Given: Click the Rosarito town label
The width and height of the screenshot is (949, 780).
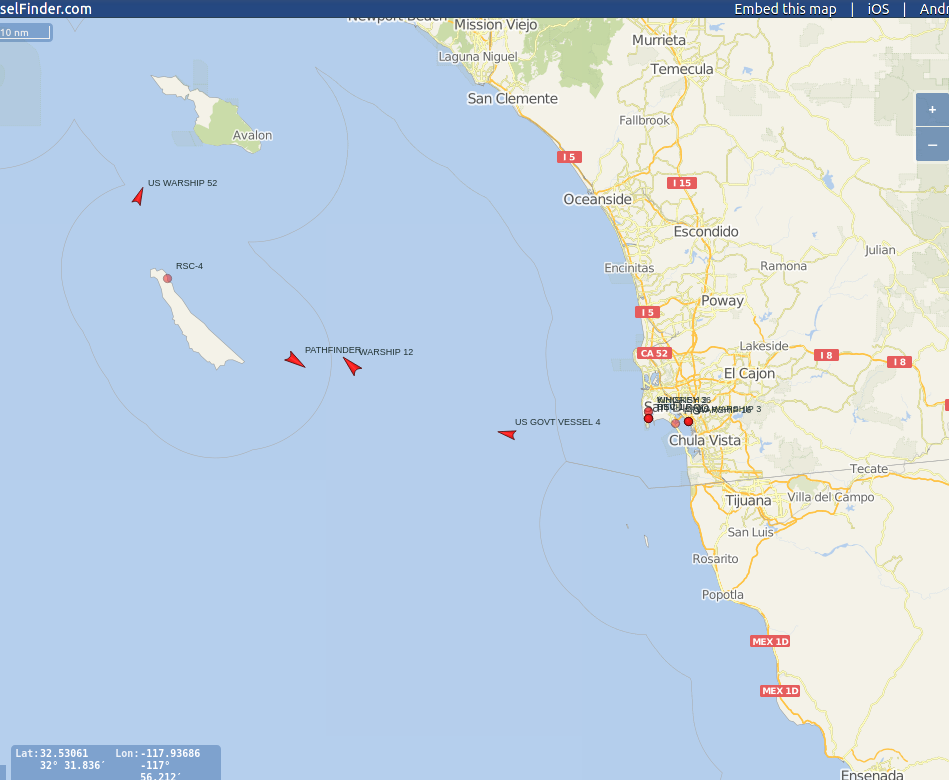Looking at the screenshot, I should (715, 559).
